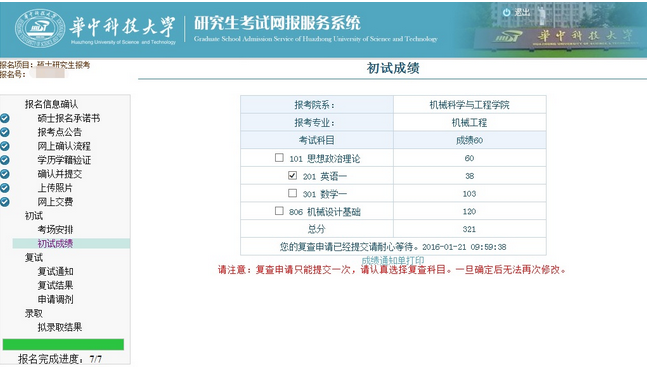The width and height of the screenshot is (647, 367).
Task: Click the 总分 label cell
Action: (x=317, y=229)
